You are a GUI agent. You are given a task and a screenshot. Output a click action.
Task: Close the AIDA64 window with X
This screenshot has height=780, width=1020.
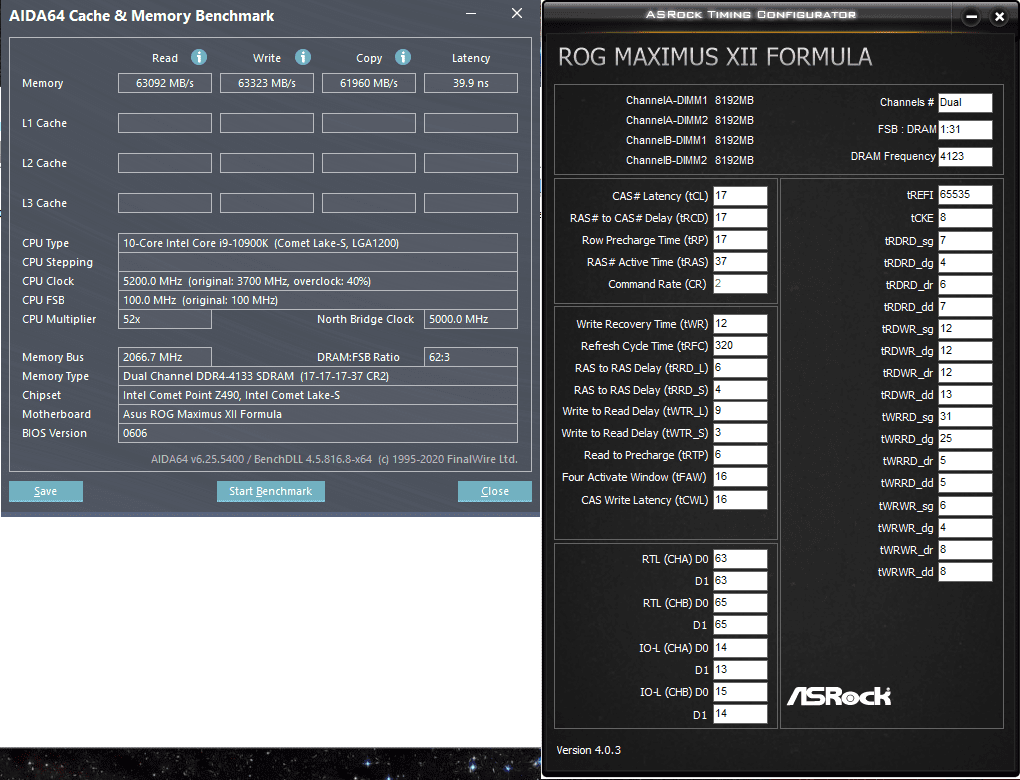pyautogui.click(x=517, y=13)
